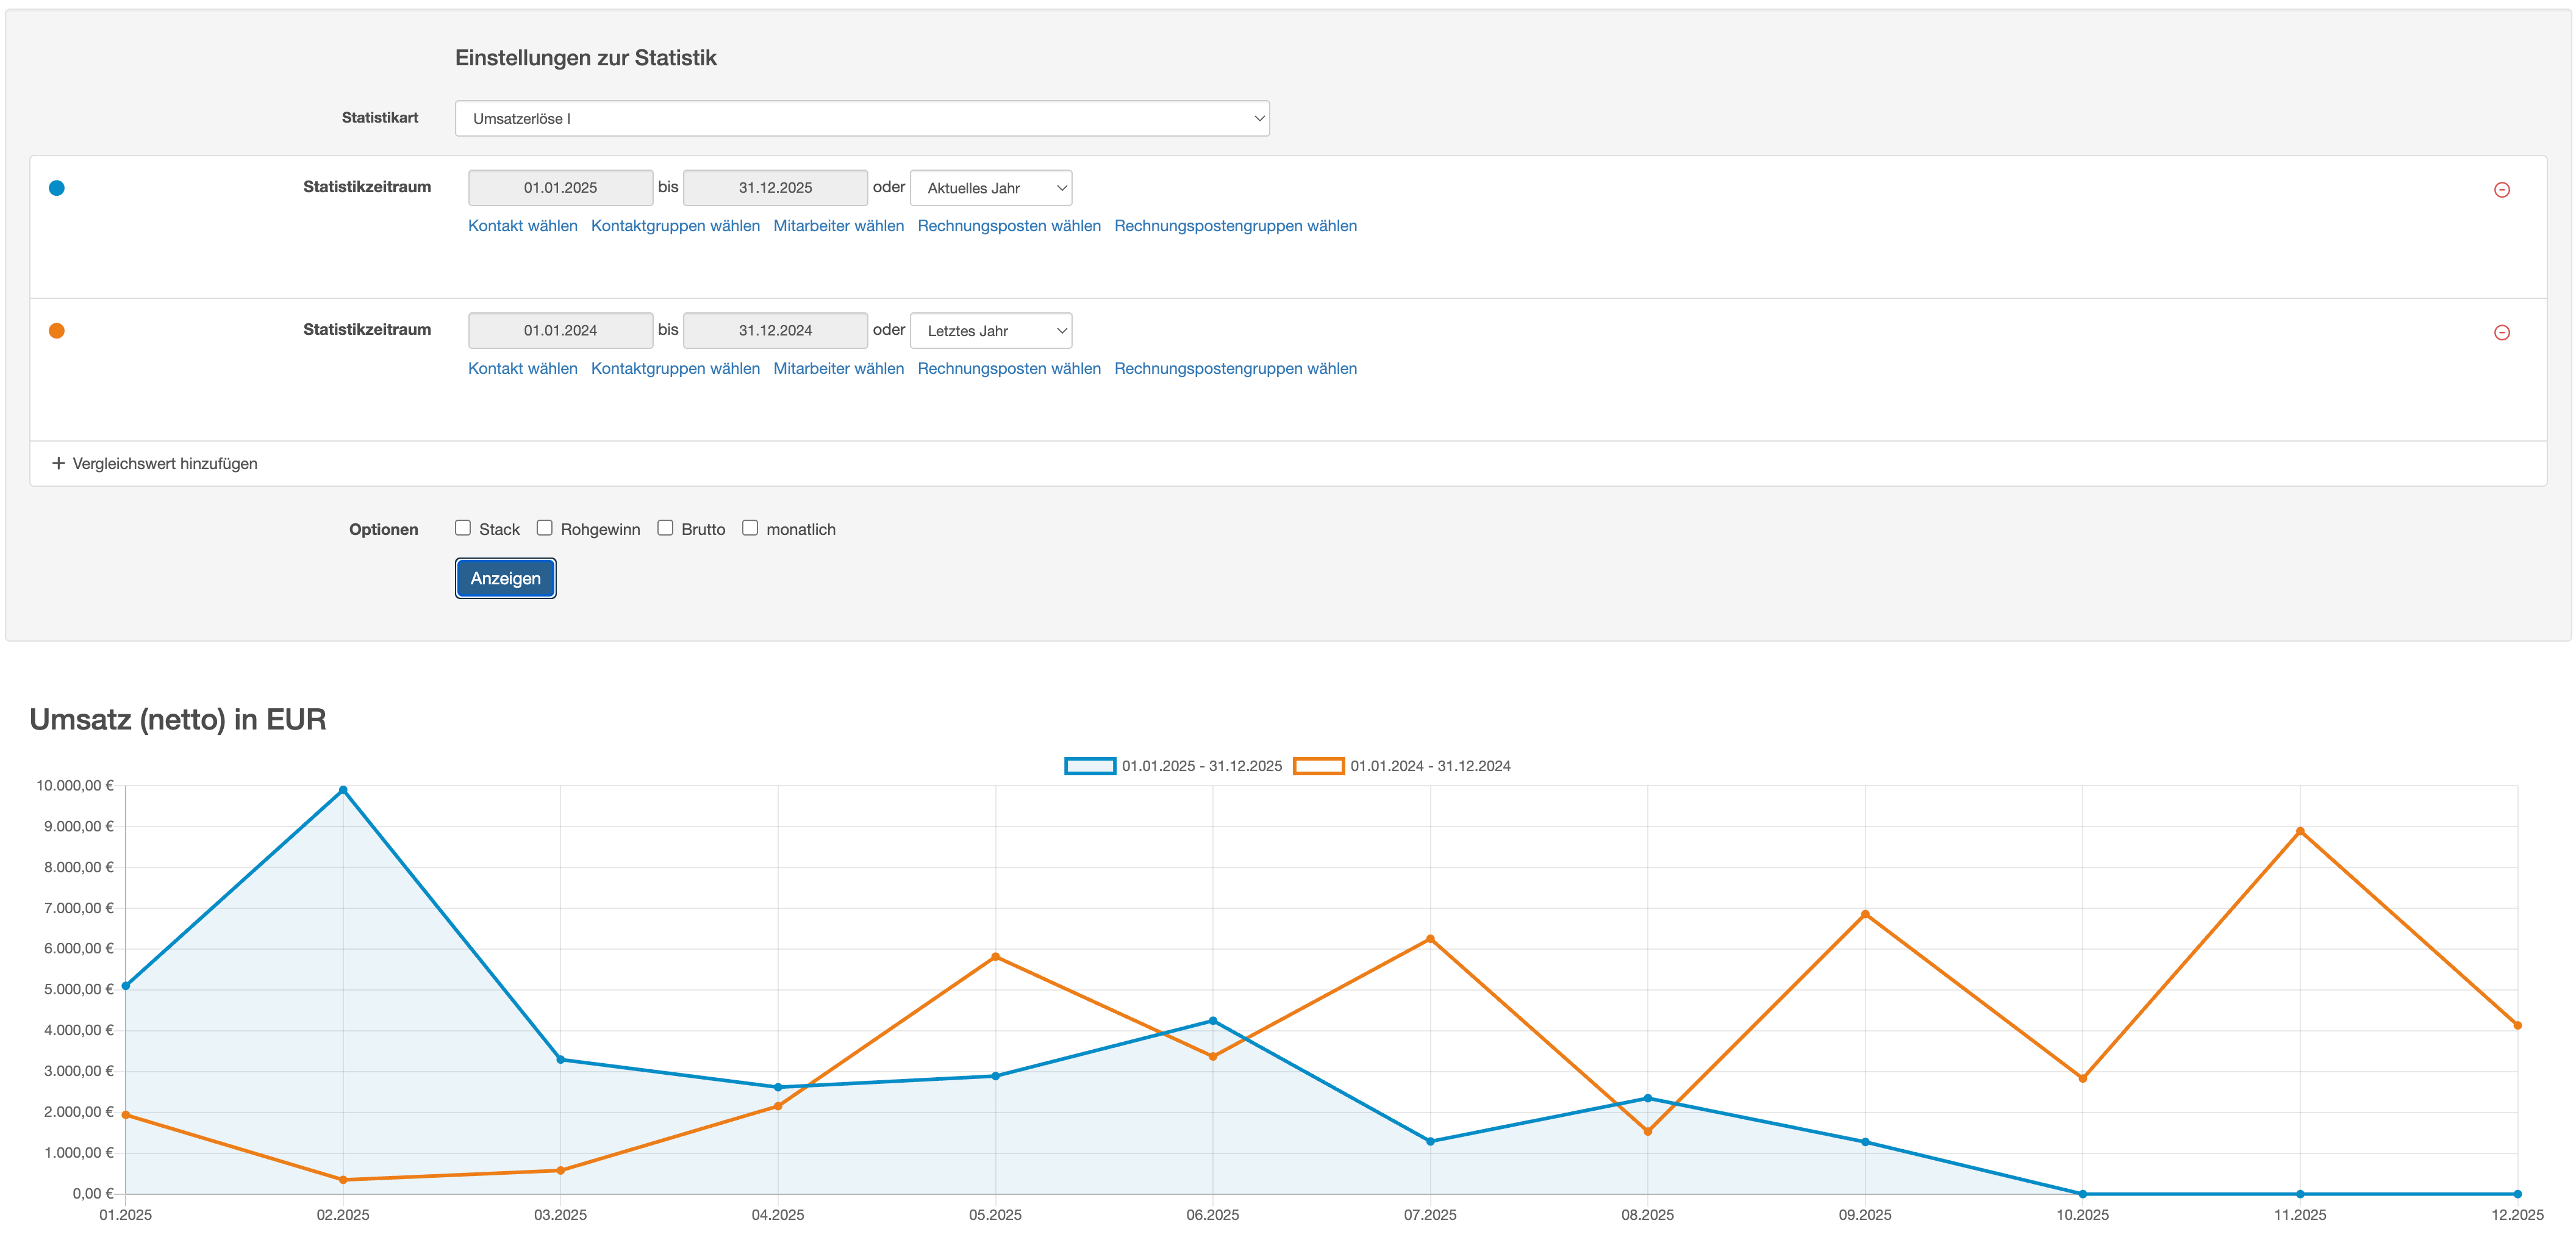Click the 01.01.2025 start date field
The height and width of the screenshot is (1237, 2576).
point(560,188)
